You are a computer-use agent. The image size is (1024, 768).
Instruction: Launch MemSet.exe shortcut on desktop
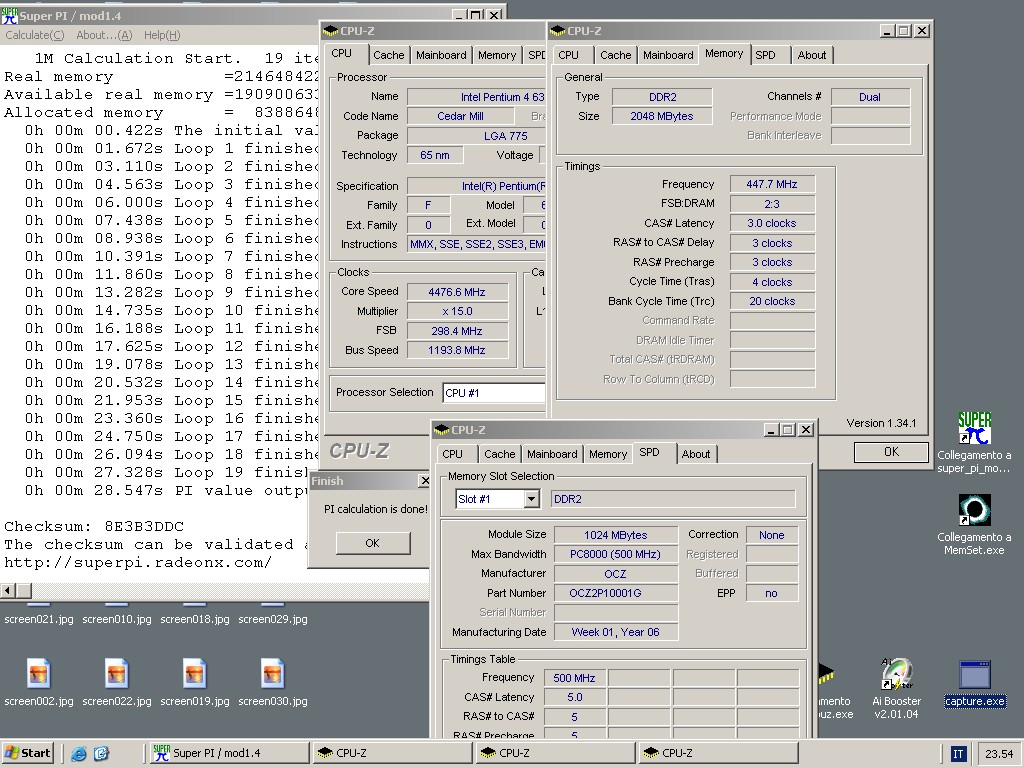point(974,509)
